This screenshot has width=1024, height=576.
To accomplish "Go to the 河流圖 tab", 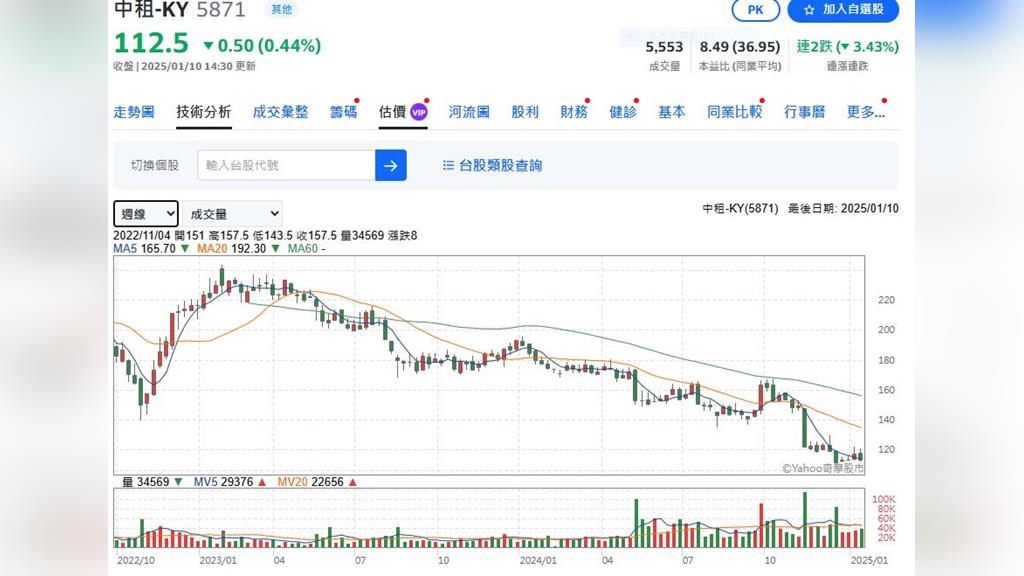I will coord(469,112).
